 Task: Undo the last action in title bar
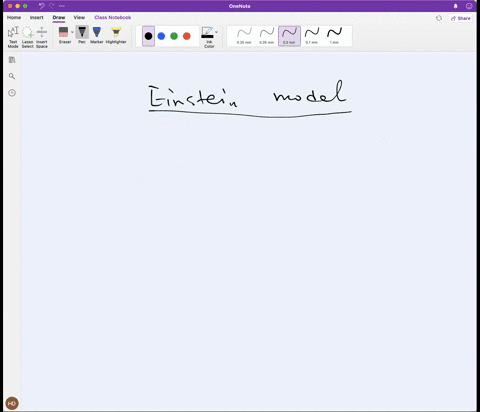pos(42,6)
